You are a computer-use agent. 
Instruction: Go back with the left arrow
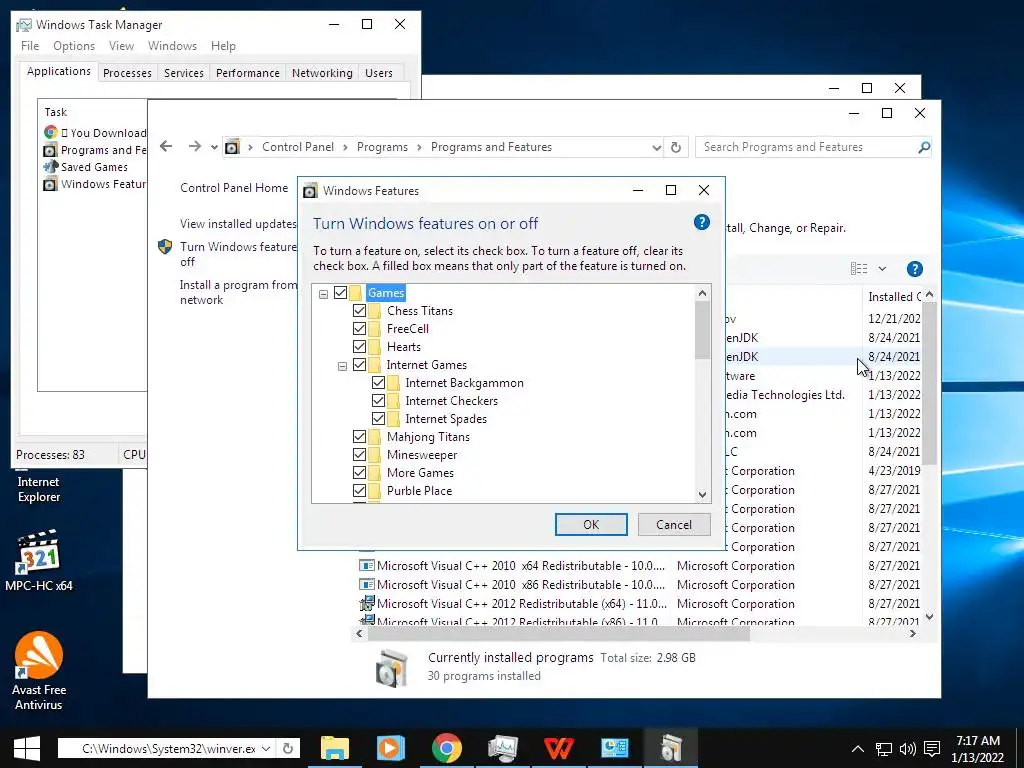click(x=166, y=146)
